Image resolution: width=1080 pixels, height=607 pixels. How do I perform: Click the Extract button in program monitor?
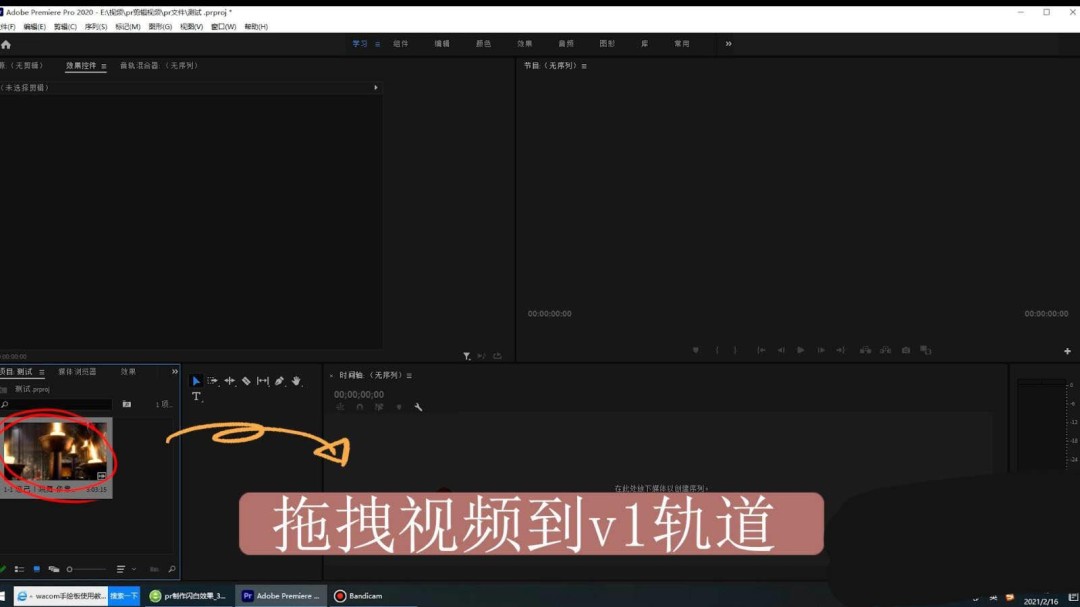[x=886, y=351]
